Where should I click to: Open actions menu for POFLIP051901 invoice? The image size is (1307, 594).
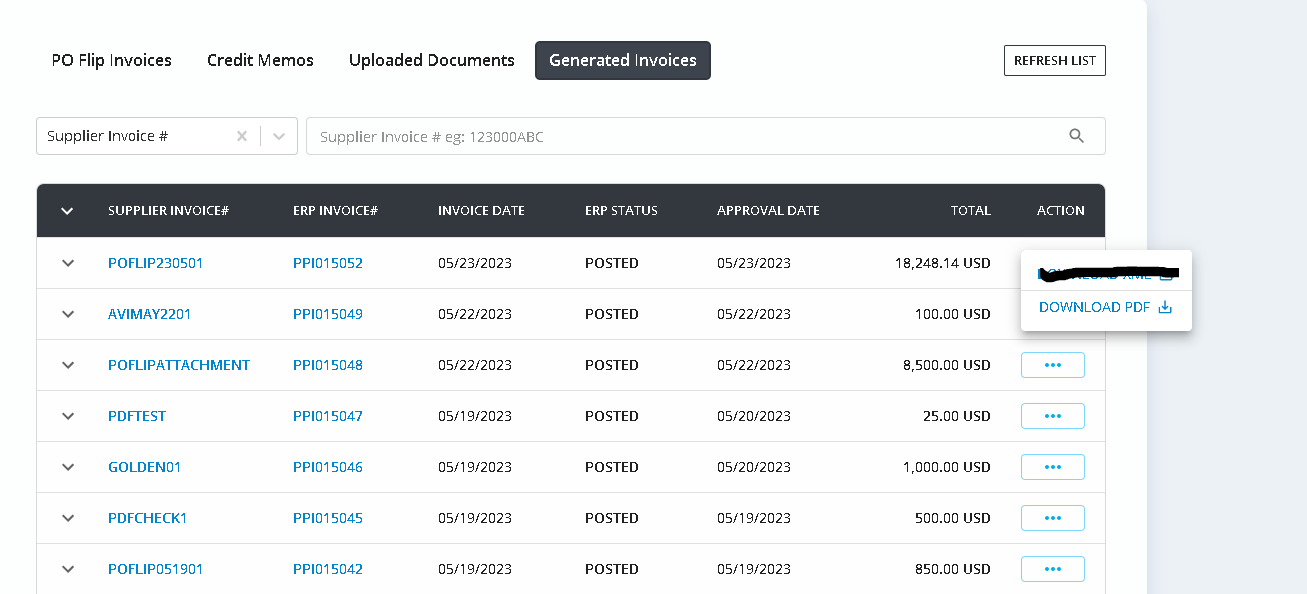(1052, 569)
